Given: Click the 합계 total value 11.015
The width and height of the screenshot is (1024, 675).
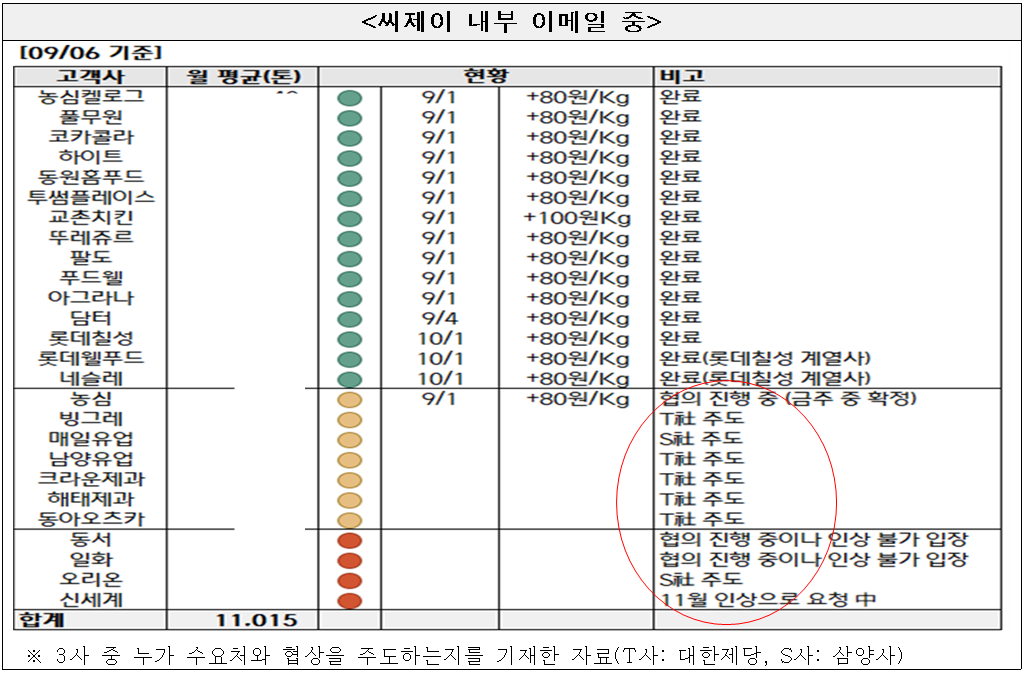Looking at the screenshot, I should [x=256, y=621].
